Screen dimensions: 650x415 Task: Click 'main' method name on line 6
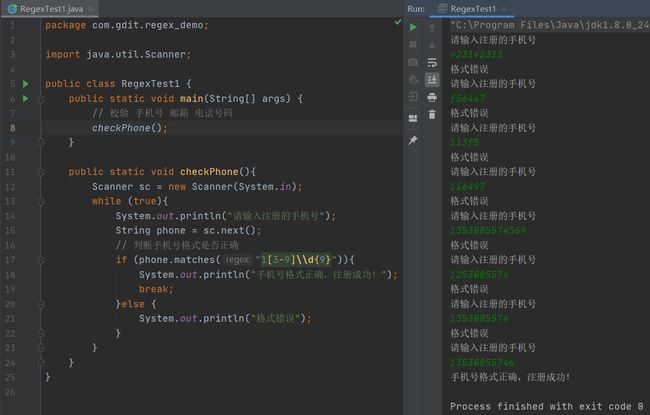point(192,99)
